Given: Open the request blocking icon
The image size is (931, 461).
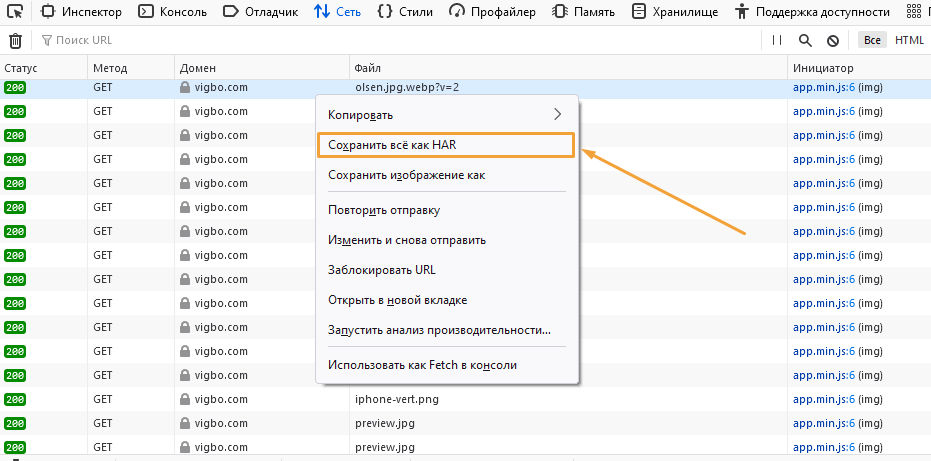Looking at the screenshot, I should pyautogui.click(x=833, y=40).
